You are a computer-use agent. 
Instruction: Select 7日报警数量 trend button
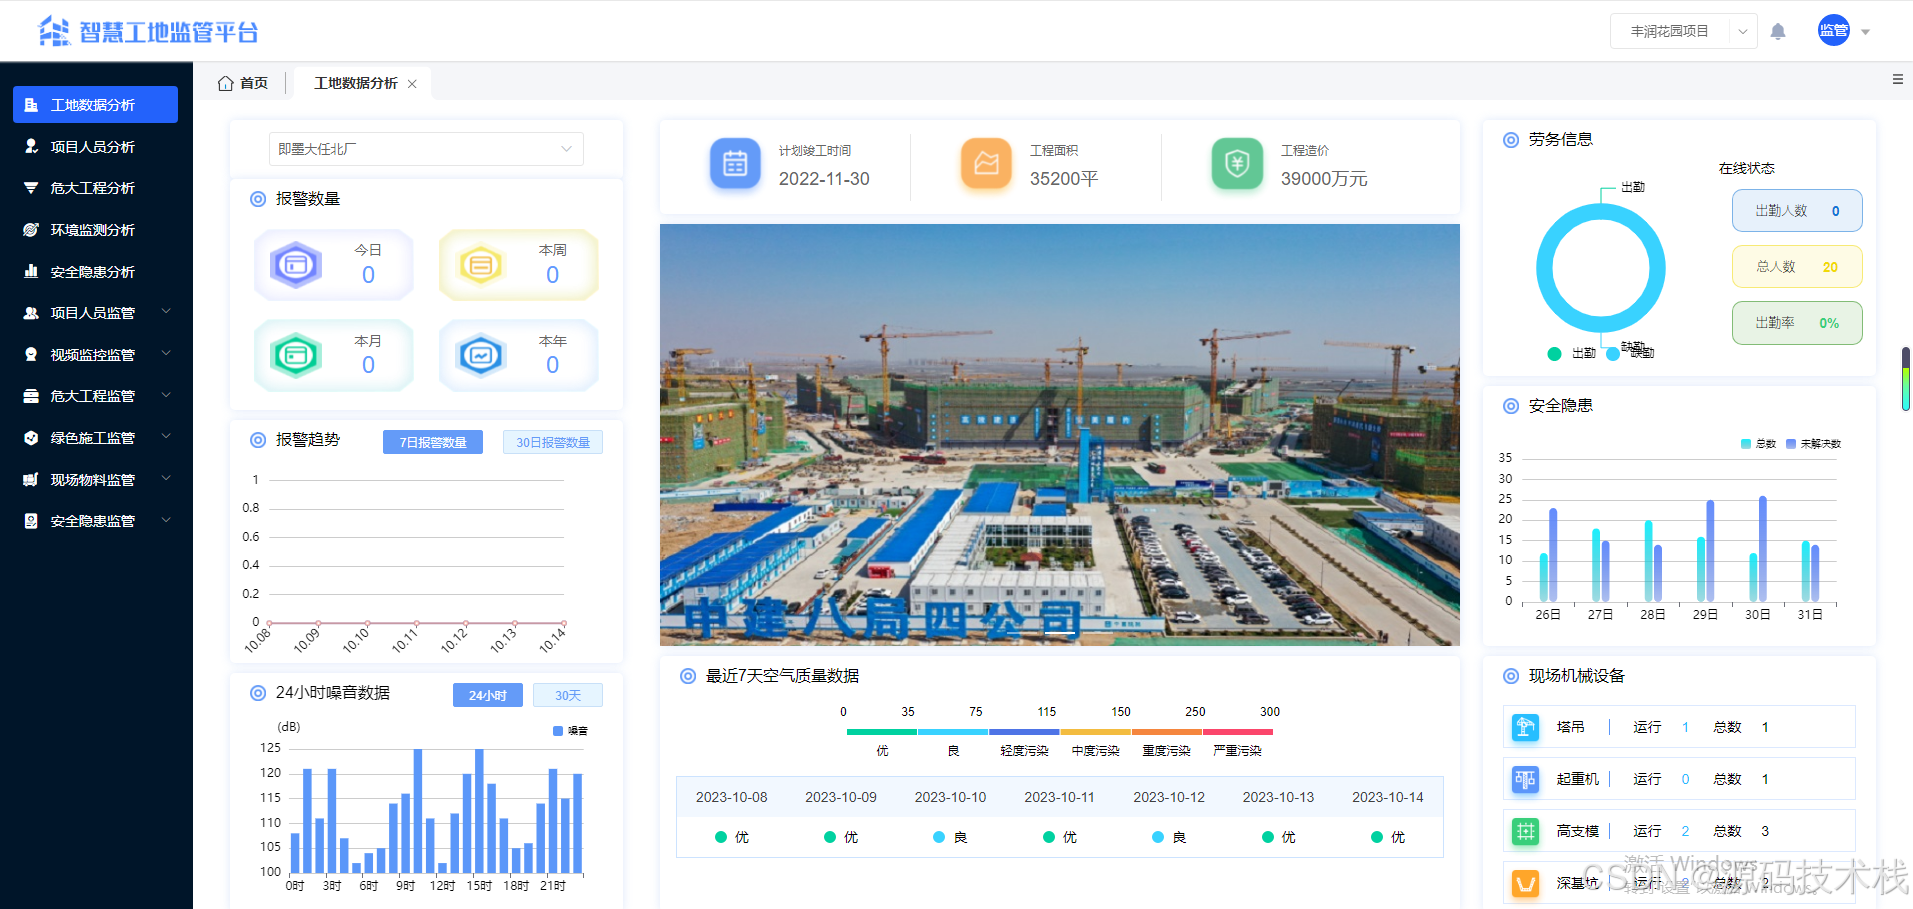coord(433,442)
